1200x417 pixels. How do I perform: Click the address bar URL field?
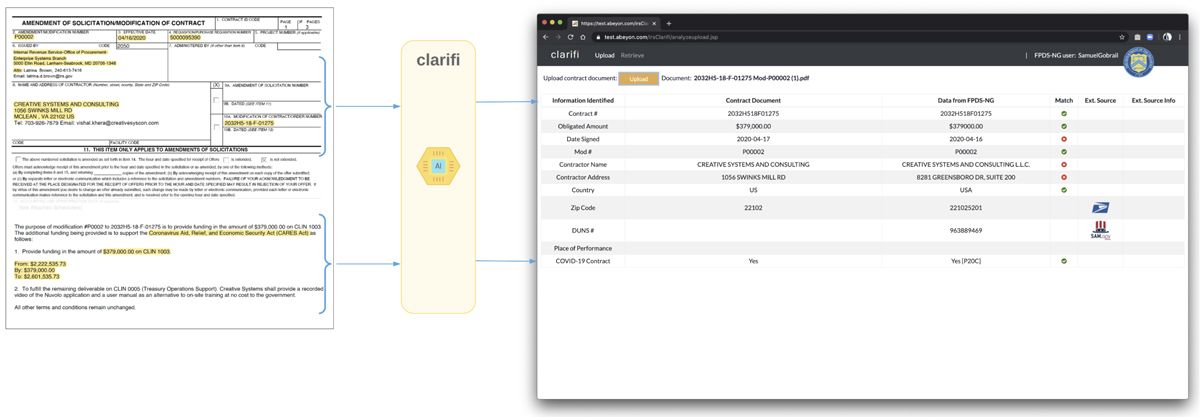click(x=858, y=36)
